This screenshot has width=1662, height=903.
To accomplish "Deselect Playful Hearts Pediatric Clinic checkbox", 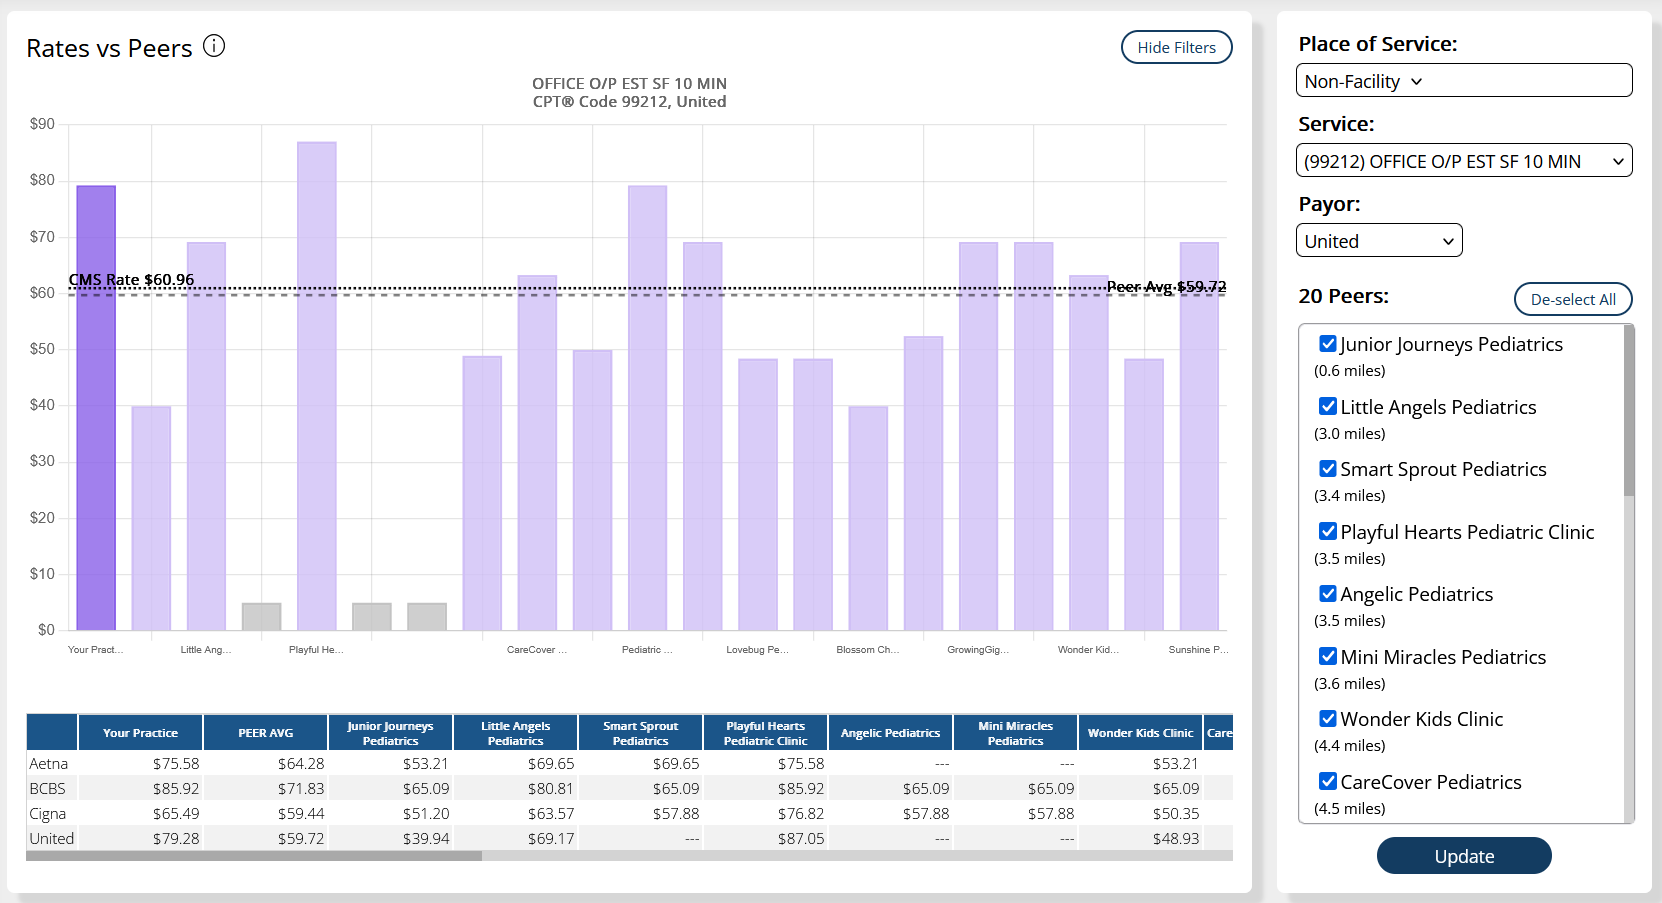I will [1328, 532].
